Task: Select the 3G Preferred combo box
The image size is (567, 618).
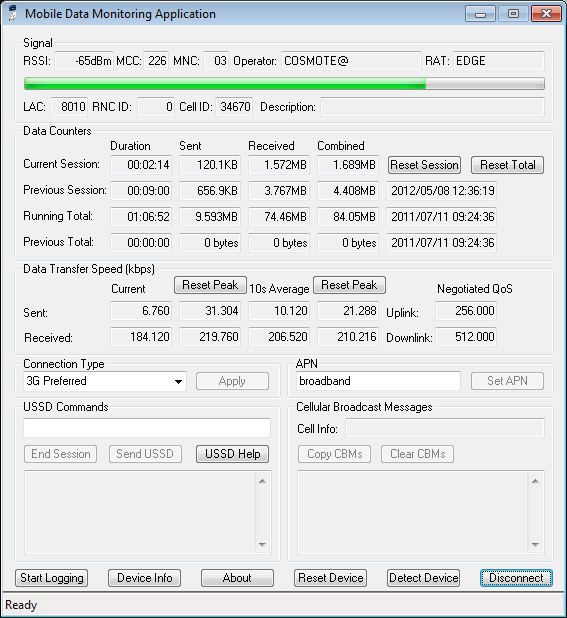Action: click(x=105, y=381)
